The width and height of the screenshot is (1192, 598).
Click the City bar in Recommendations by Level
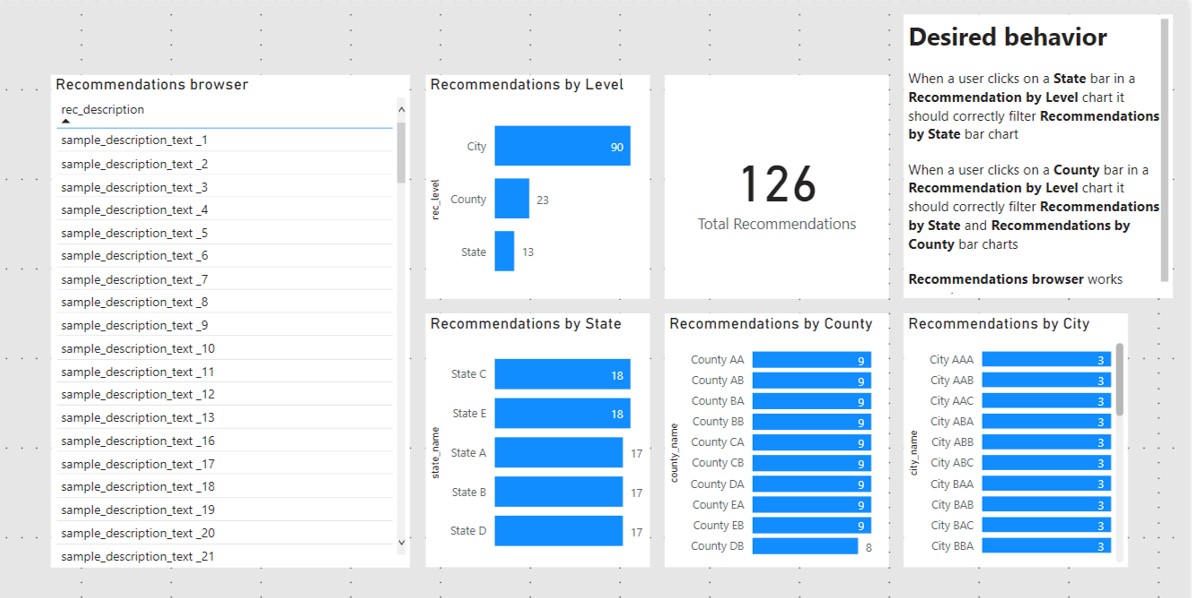(563, 146)
